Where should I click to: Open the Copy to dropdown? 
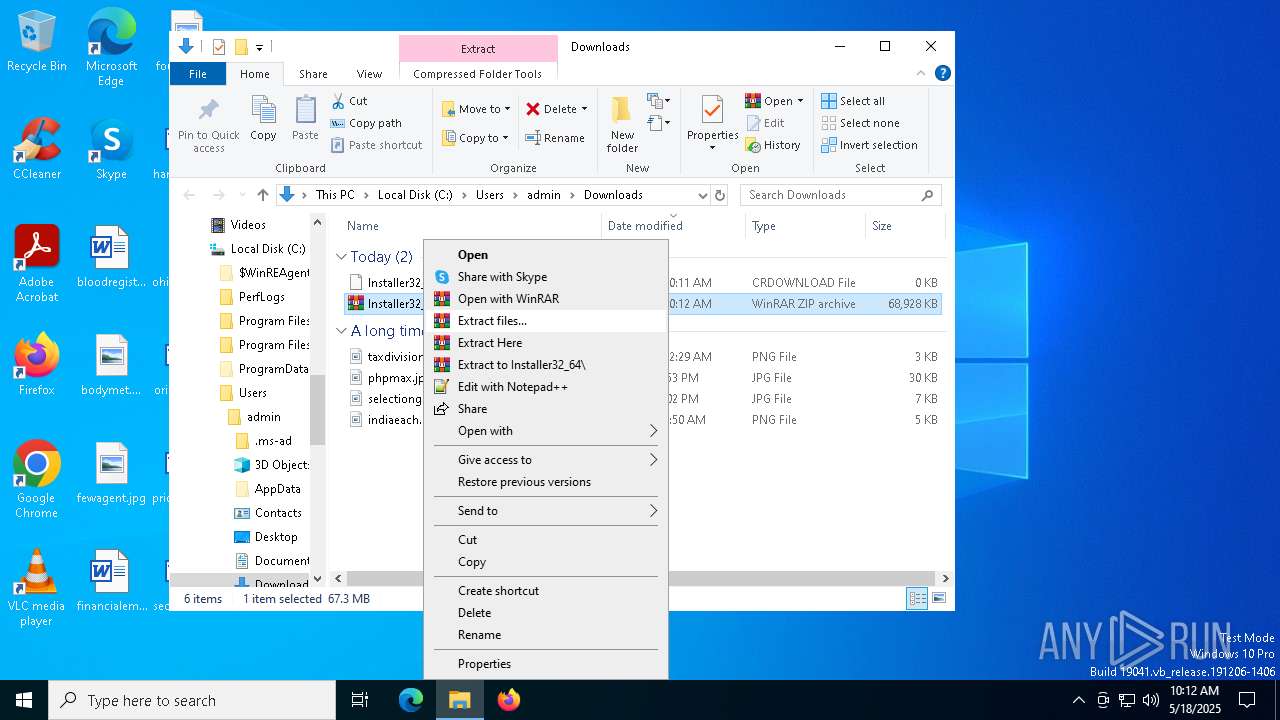(x=477, y=138)
